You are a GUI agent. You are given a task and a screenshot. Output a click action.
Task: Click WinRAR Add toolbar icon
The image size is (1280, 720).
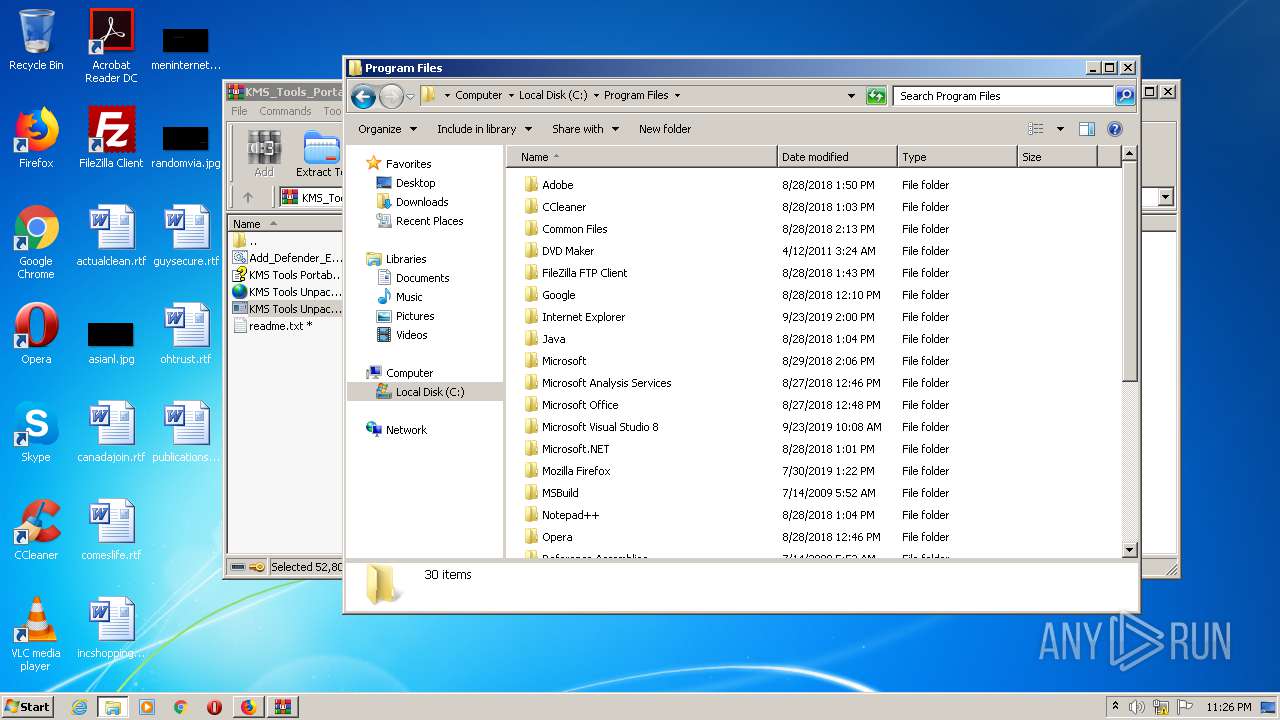pyautogui.click(x=264, y=154)
